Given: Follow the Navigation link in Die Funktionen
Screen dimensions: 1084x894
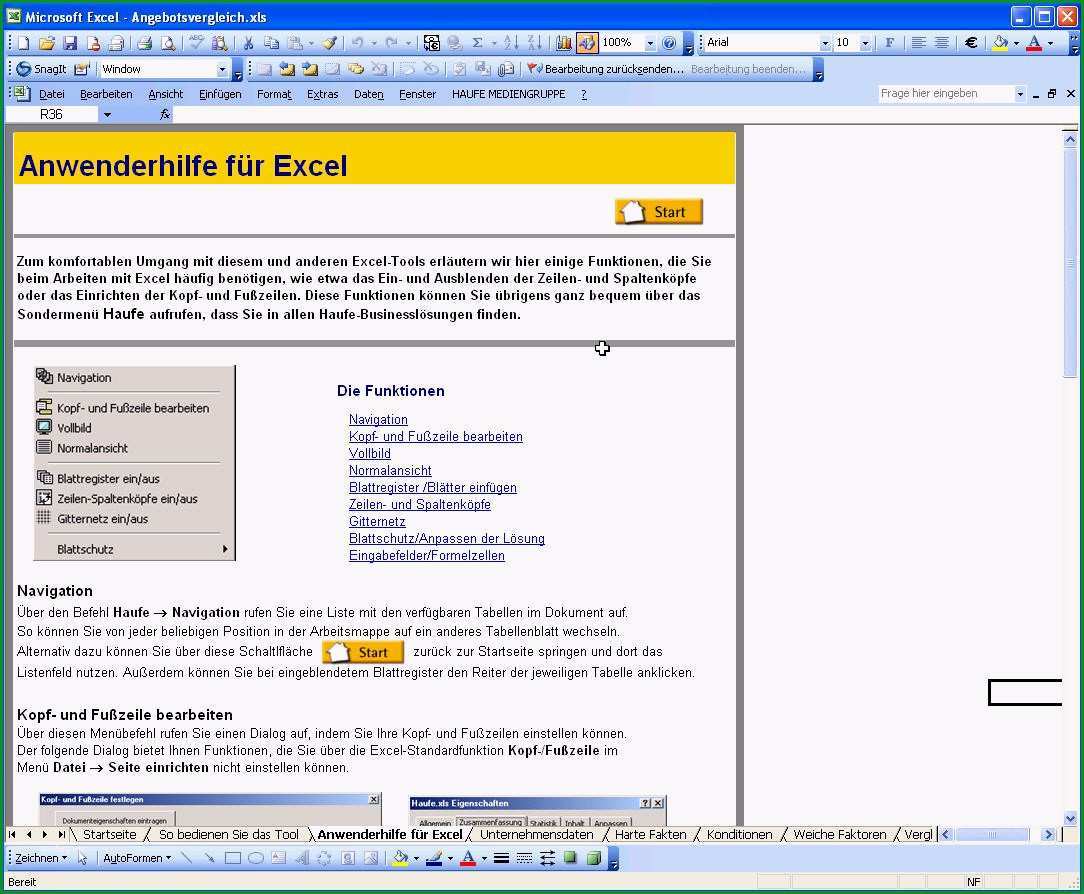Looking at the screenshot, I should tap(378, 420).
